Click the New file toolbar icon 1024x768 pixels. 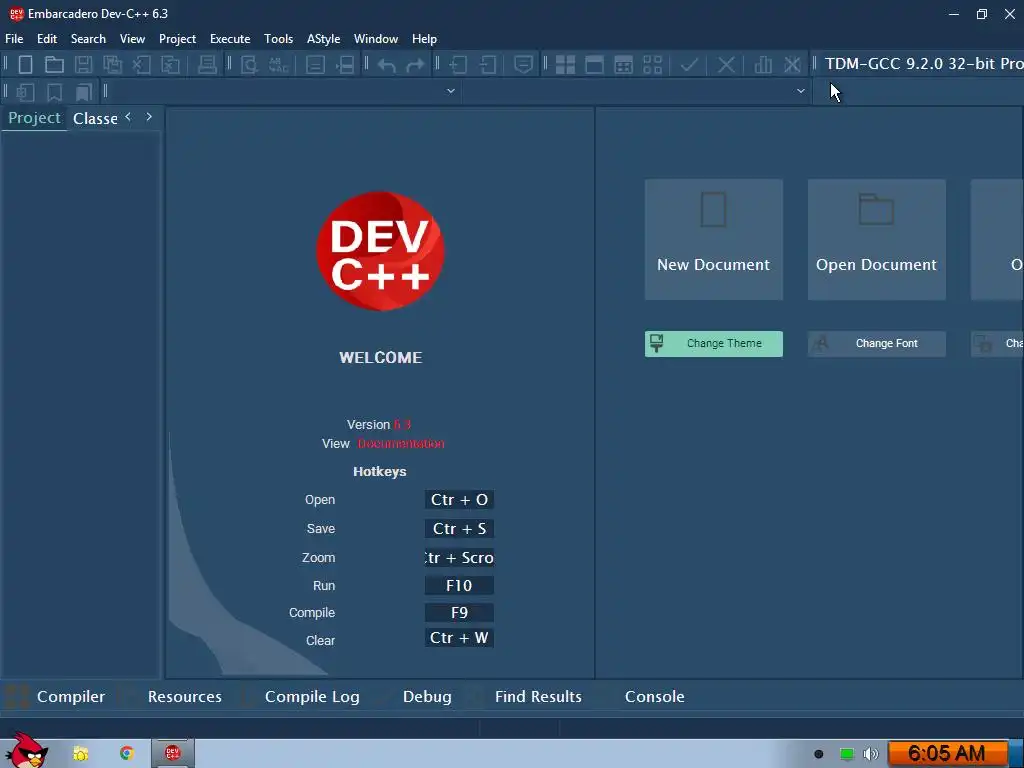(x=25, y=65)
